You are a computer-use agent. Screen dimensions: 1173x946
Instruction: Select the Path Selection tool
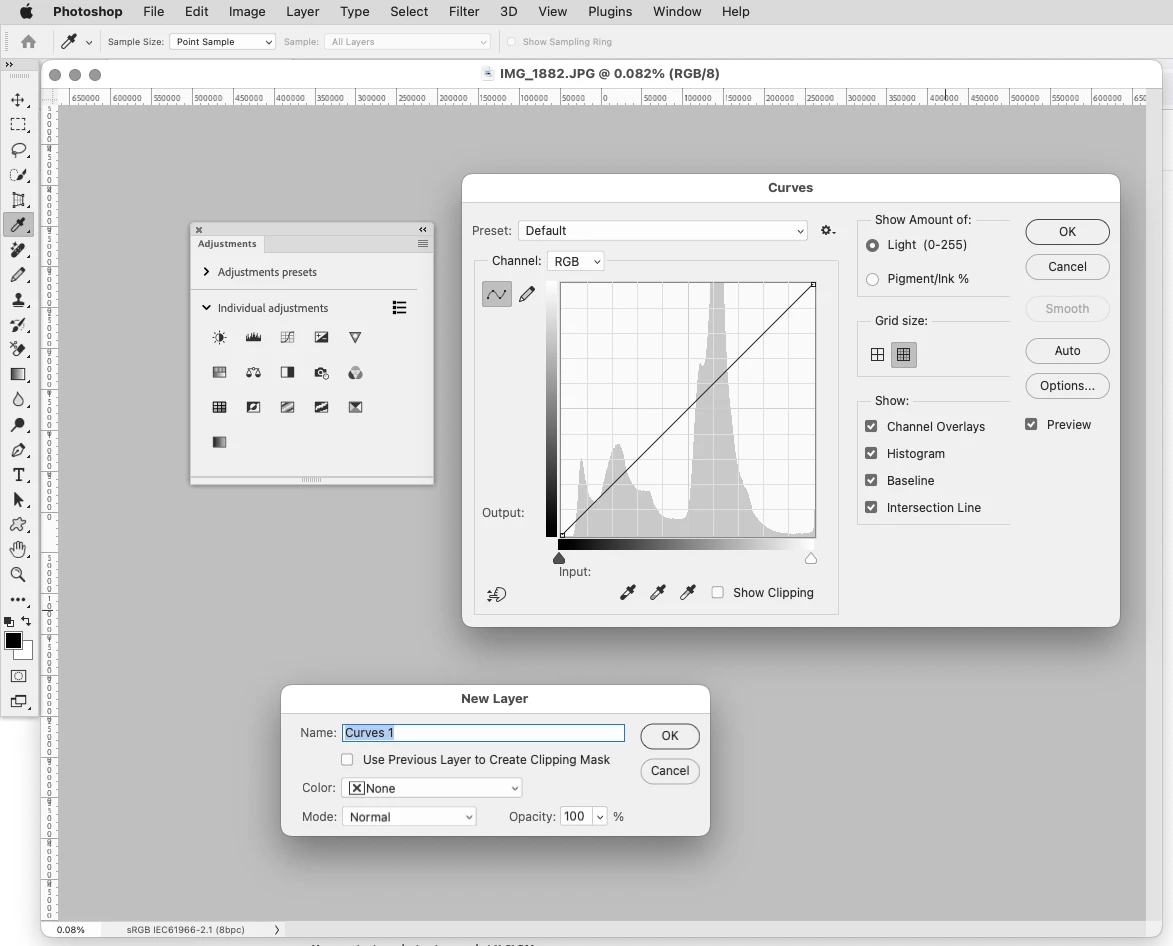click(18, 500)
